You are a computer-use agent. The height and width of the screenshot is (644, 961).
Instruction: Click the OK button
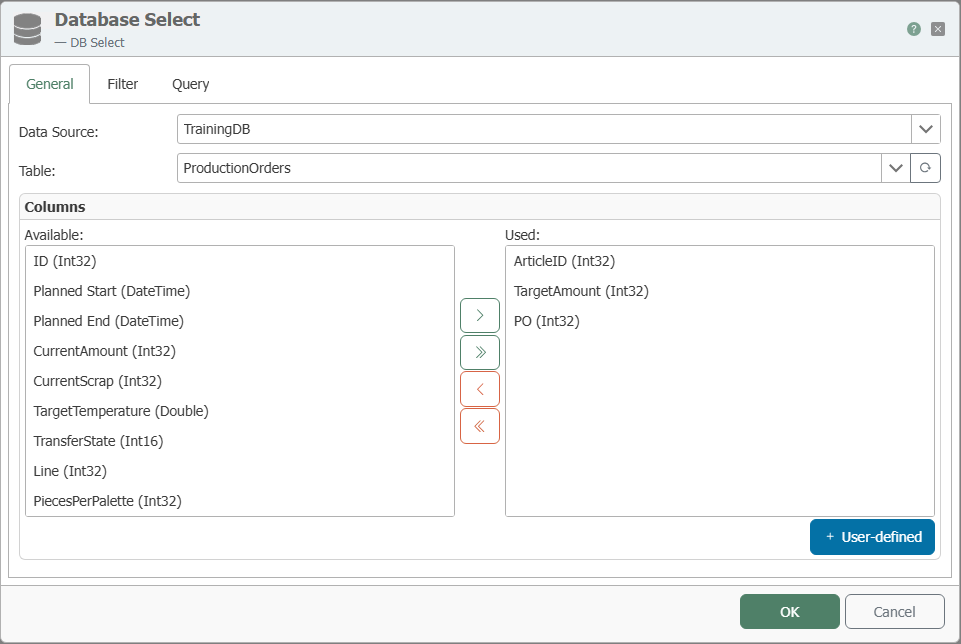(x=789, y=612)
